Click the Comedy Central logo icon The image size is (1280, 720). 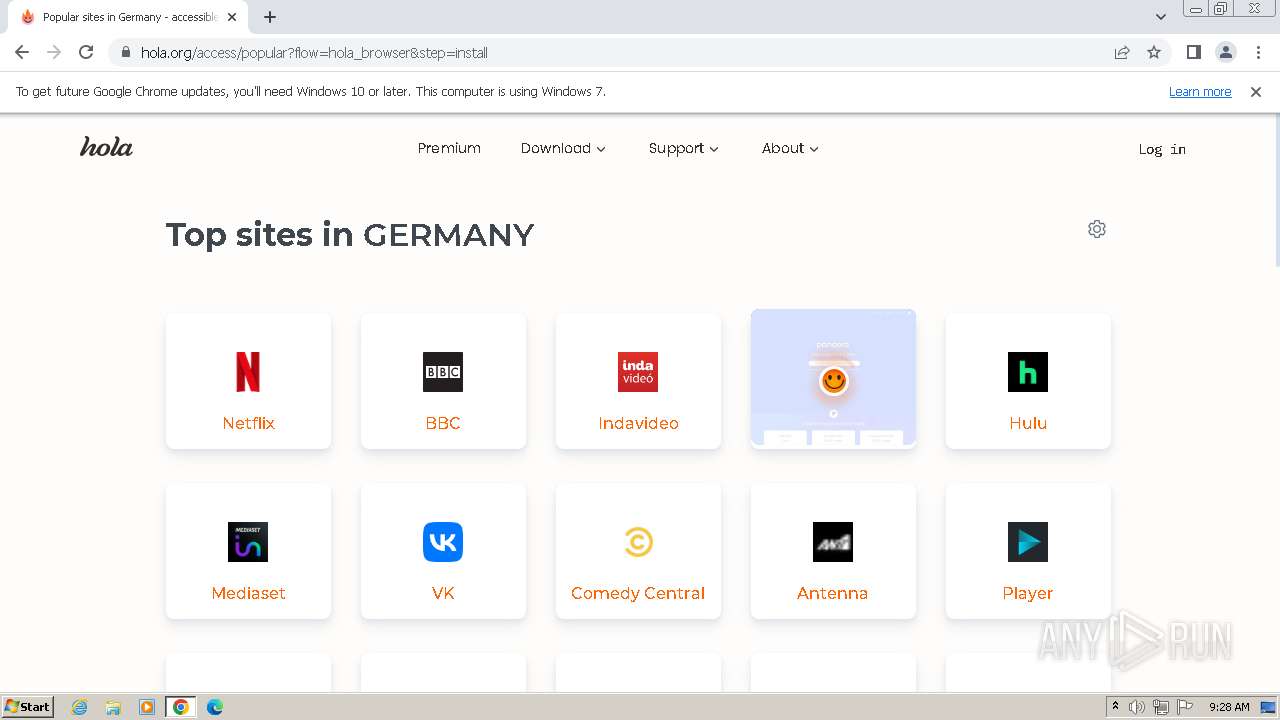[x=638, y=542]
